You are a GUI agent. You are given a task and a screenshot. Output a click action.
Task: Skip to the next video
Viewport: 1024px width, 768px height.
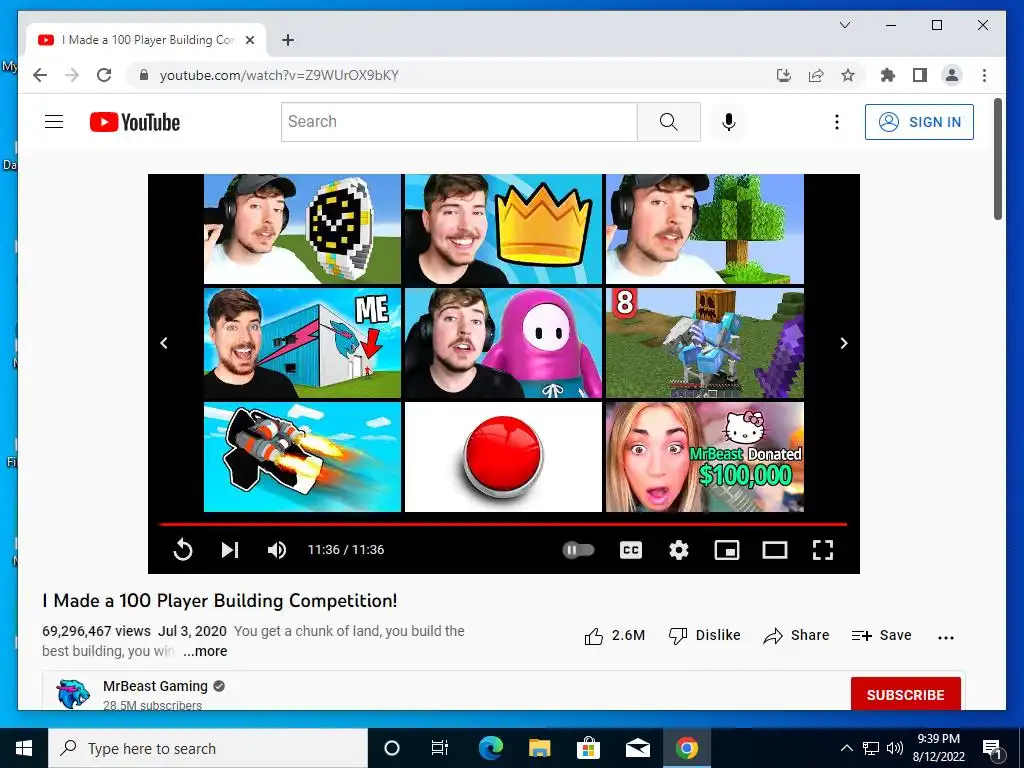(230, 550)
